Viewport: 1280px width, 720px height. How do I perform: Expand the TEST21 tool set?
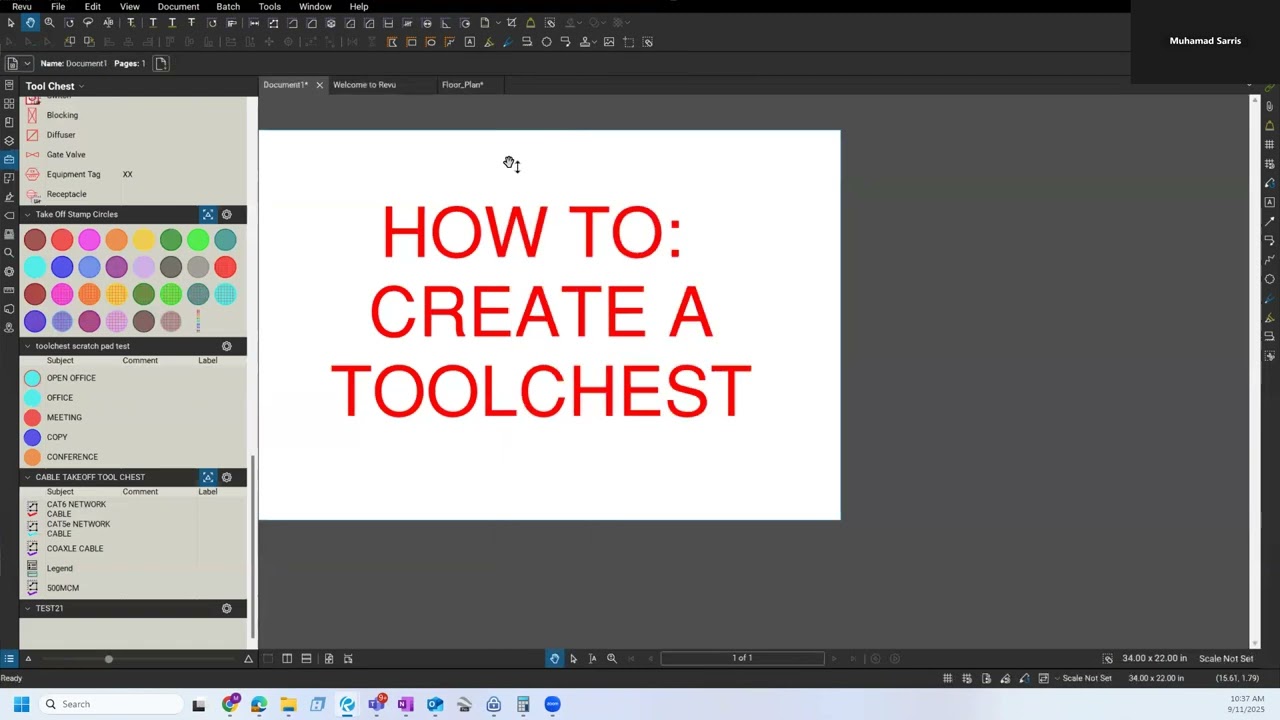click(x=27, y=608)
